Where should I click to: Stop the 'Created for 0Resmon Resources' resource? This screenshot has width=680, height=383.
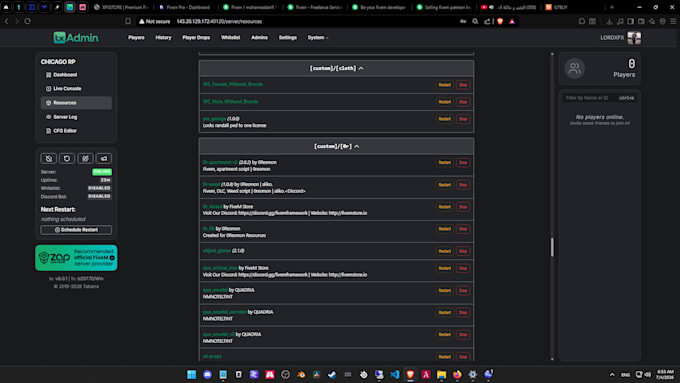(463, 229)
